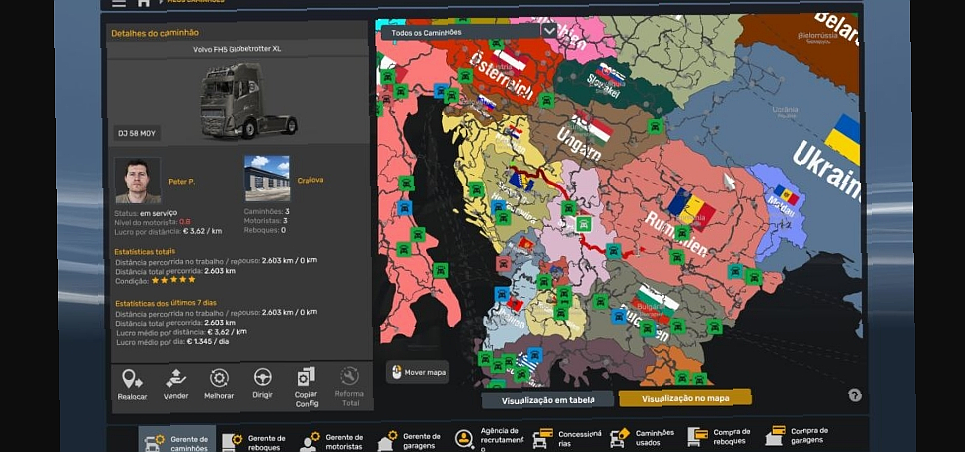Click the Copiar Config icon
The width and height of the screenshot is (965, 452).
(x=306, y=377)
